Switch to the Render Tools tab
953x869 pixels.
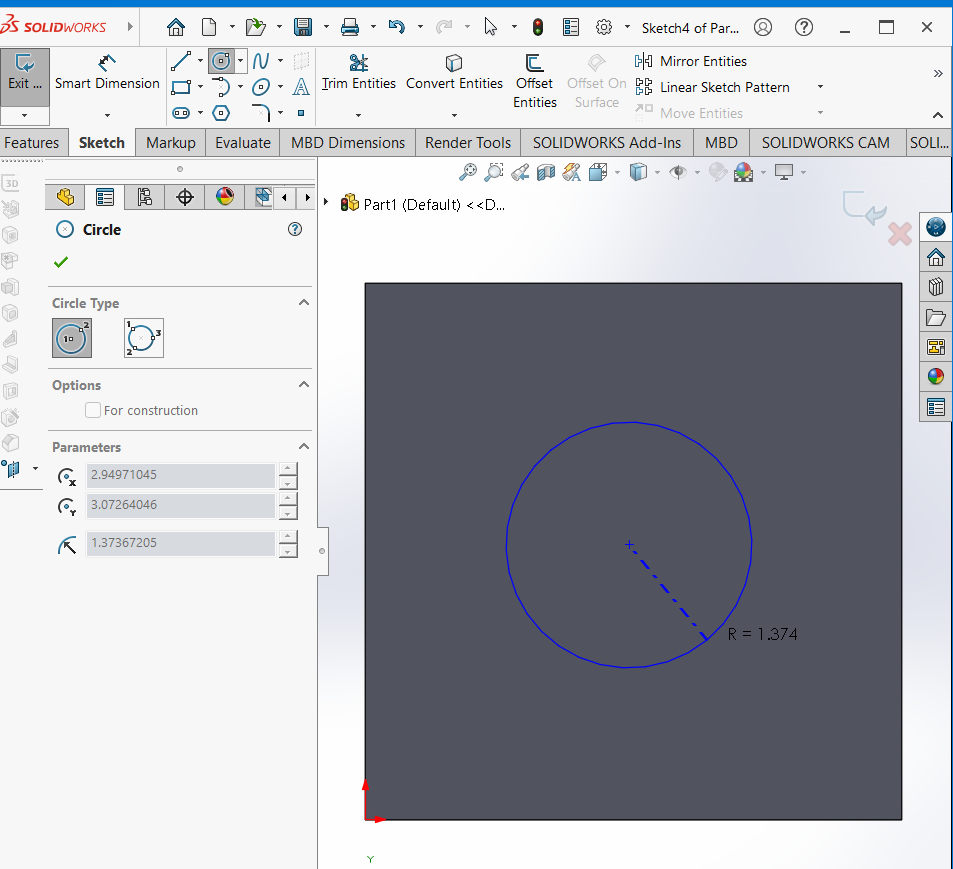[468, 143]
